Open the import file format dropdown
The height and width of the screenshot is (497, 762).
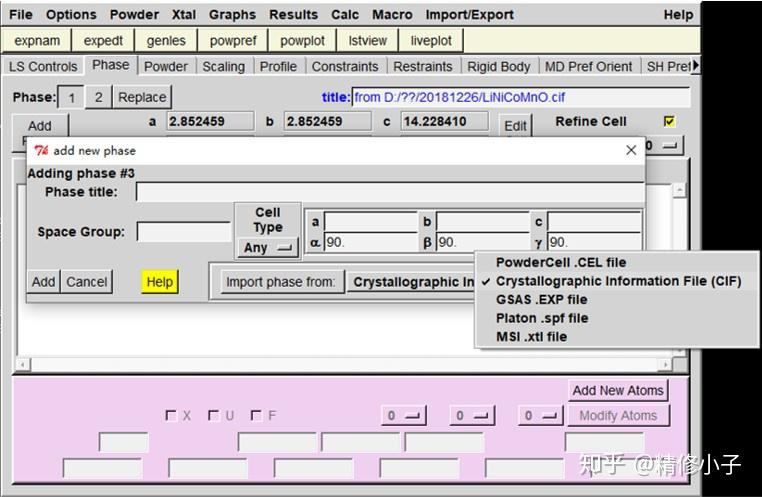(411, 282)
